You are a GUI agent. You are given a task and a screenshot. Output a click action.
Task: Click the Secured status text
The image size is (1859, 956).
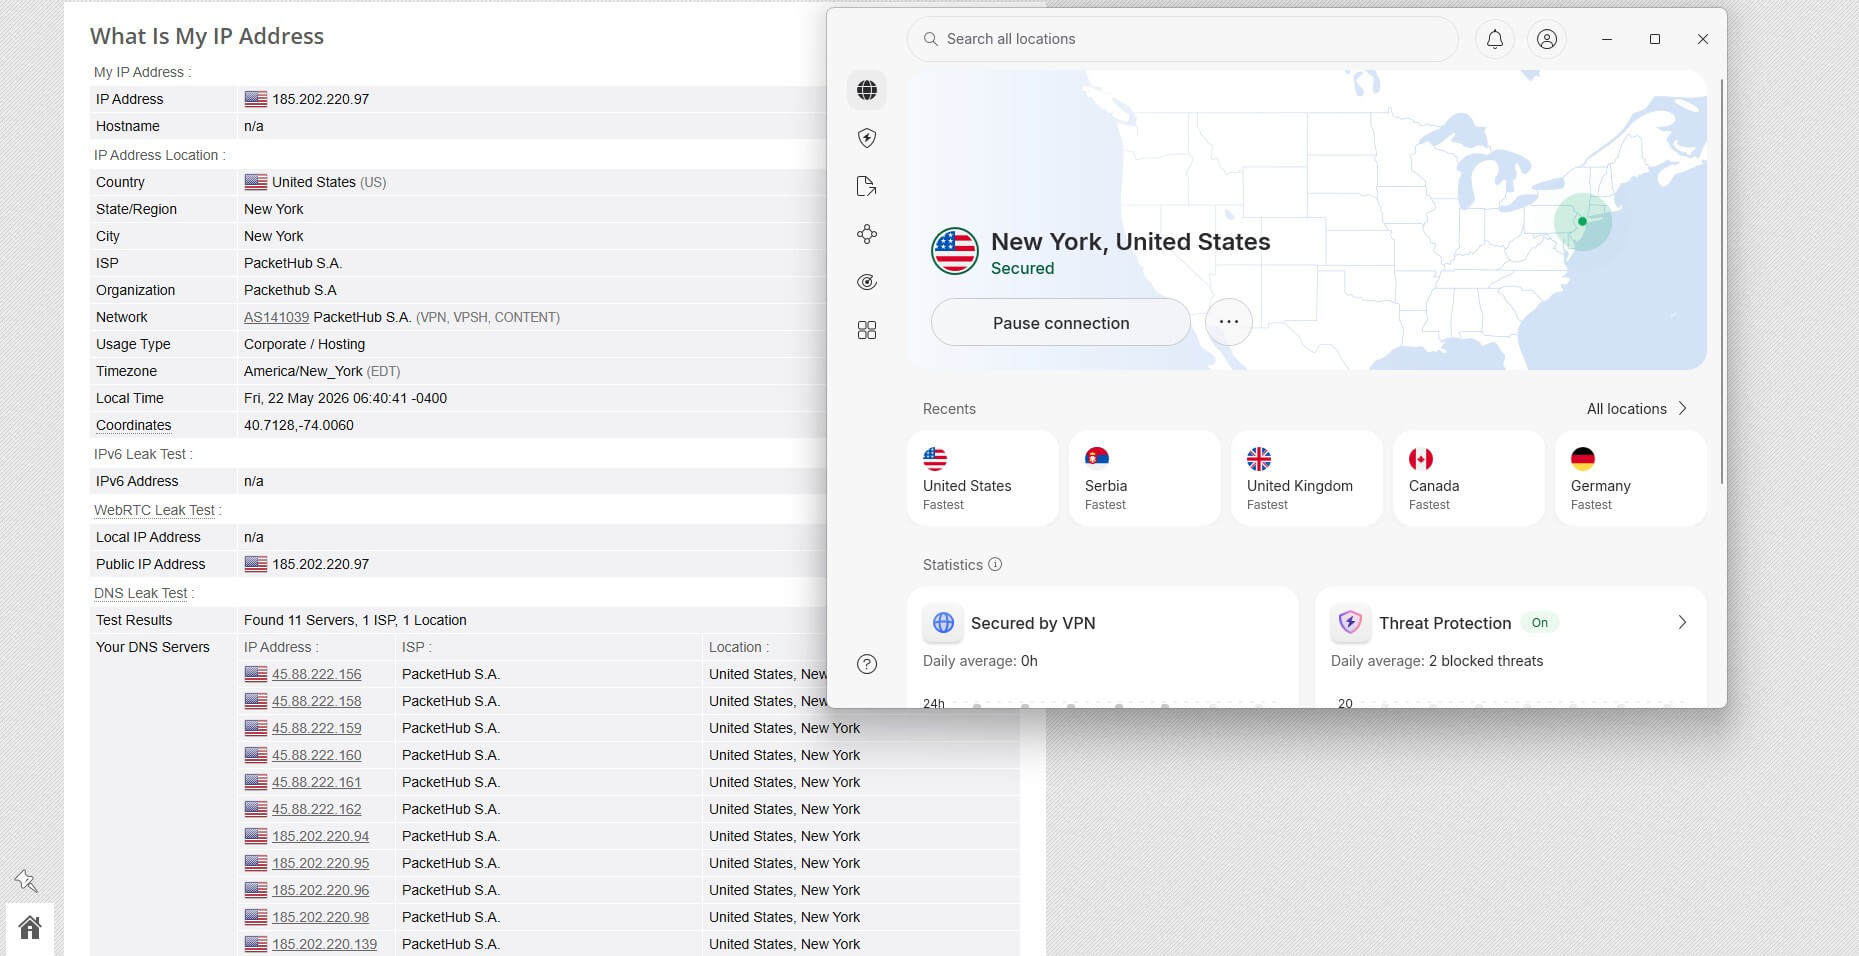point(1022,268)
